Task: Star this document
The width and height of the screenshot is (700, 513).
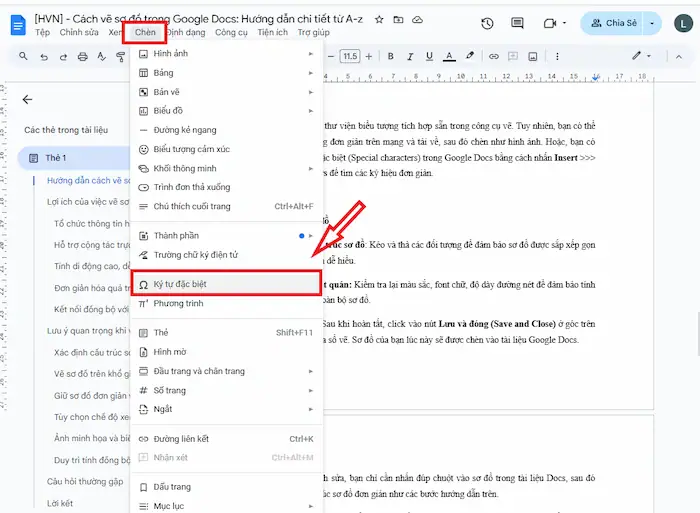Action: [x=379, y=20]
